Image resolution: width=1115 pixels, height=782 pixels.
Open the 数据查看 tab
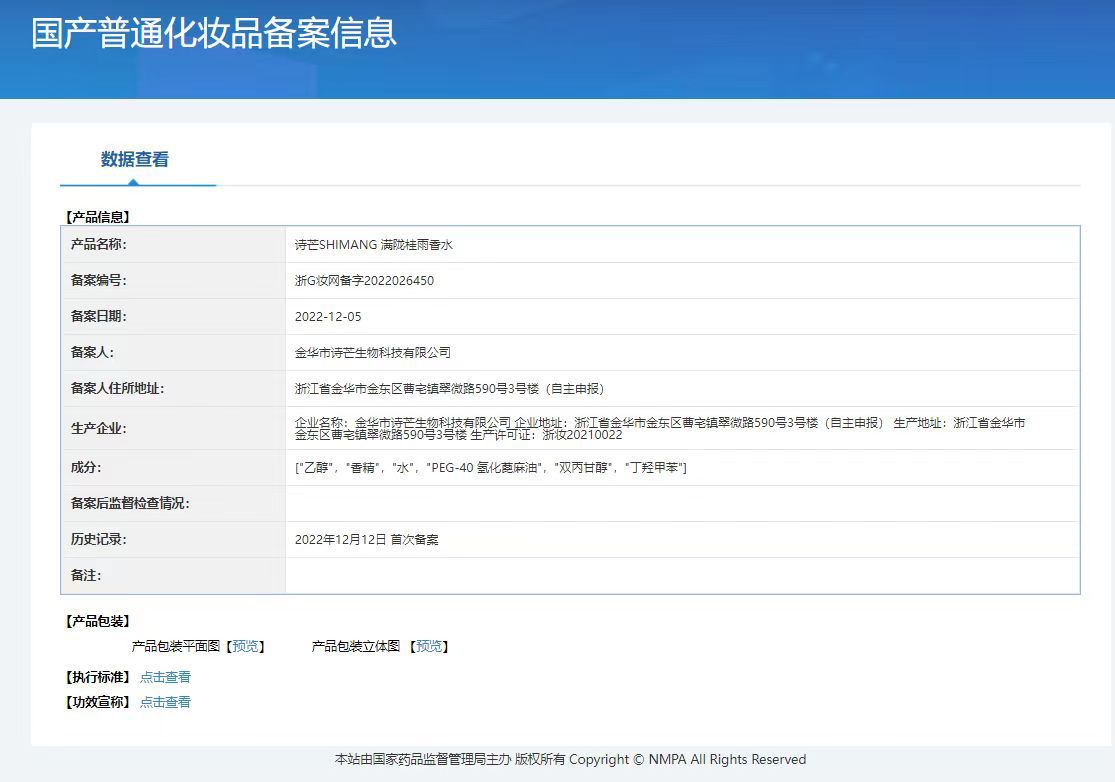[x=134, y=159]
